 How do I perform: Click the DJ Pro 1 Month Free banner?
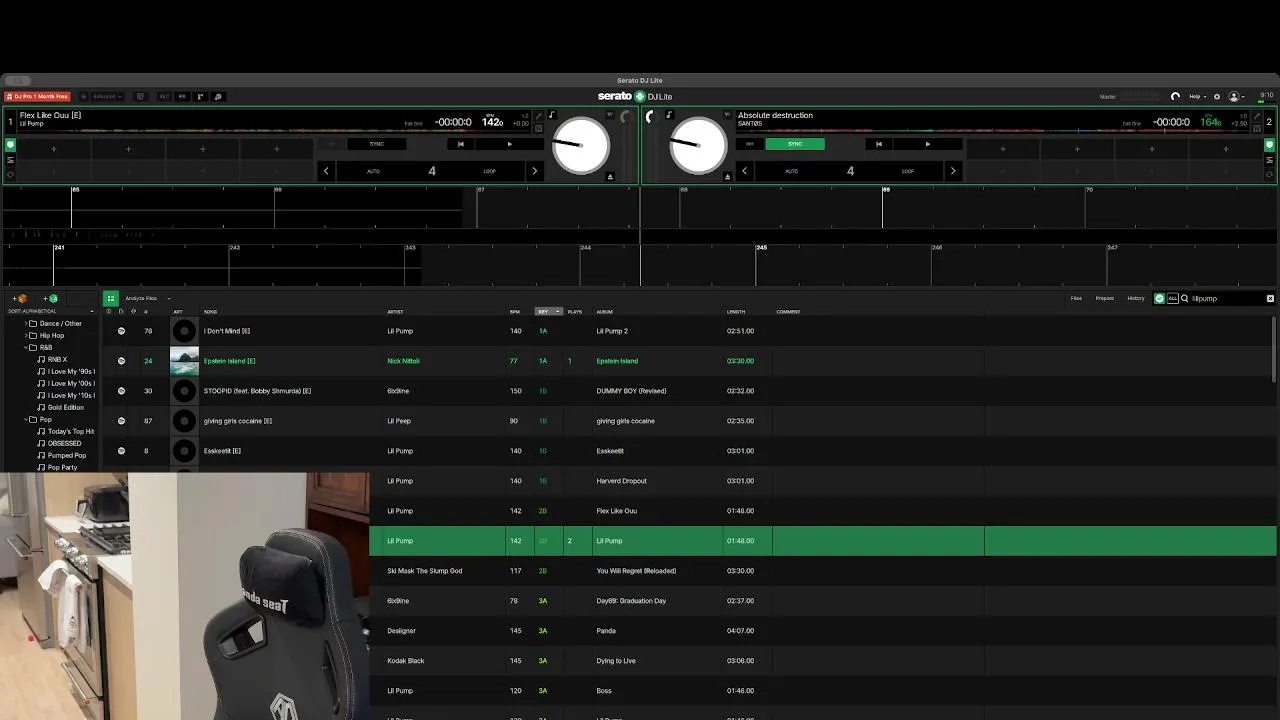(37, 97)
